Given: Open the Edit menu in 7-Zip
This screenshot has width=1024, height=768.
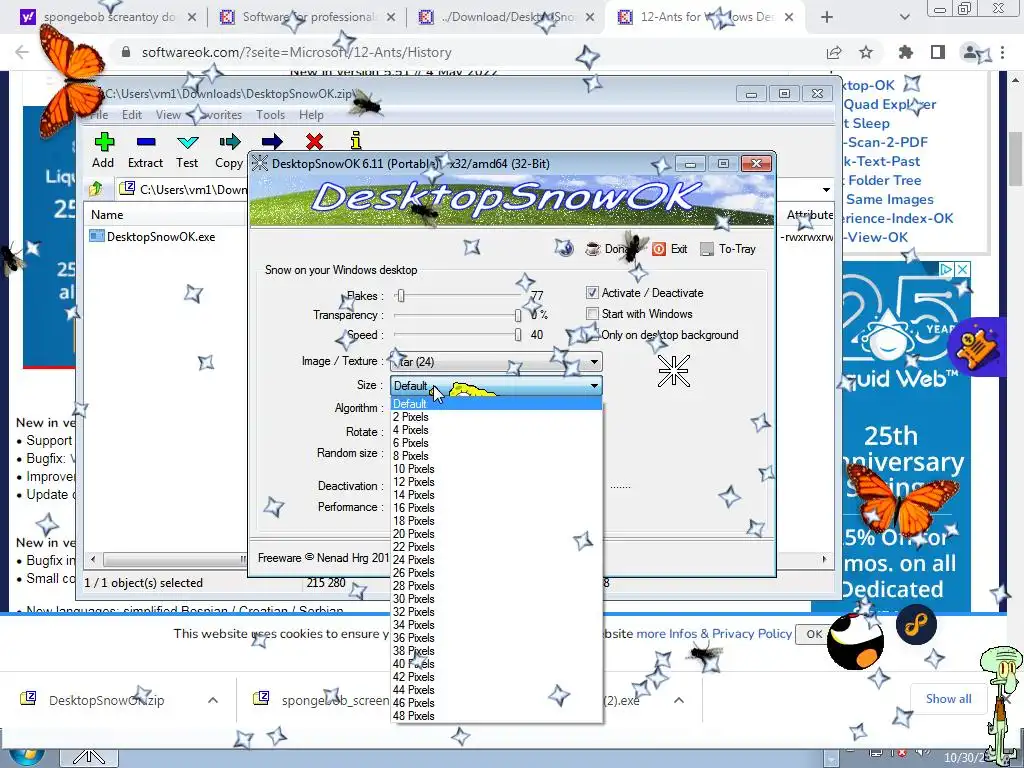Looking at the screenshot, I should point(132,115).
